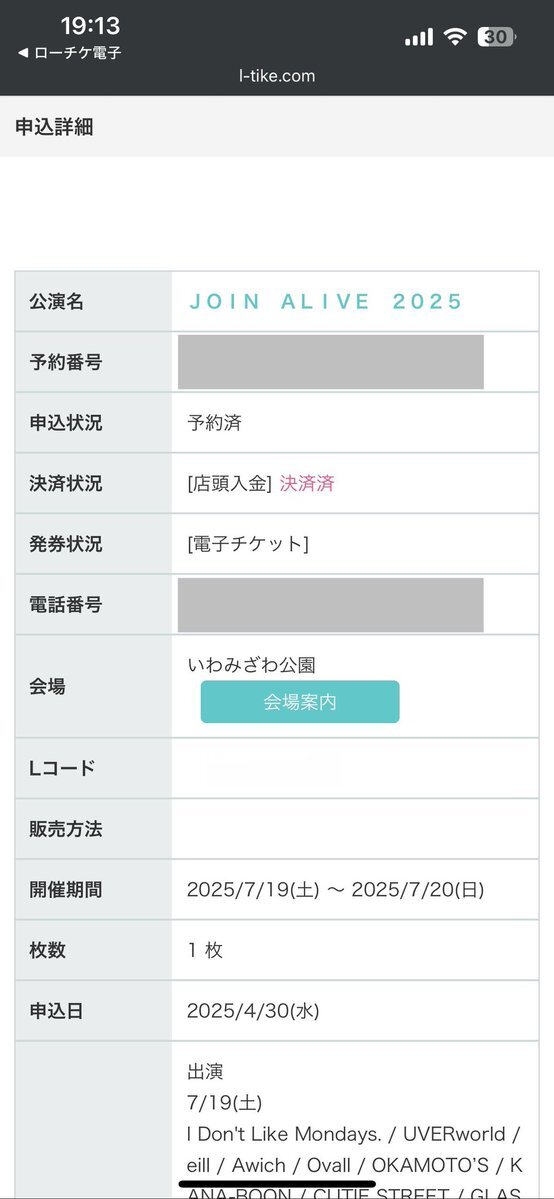Tap the 予約済 application status value
The width and height of the screenshot is (554, 1199).
click(x=214, y=423)
